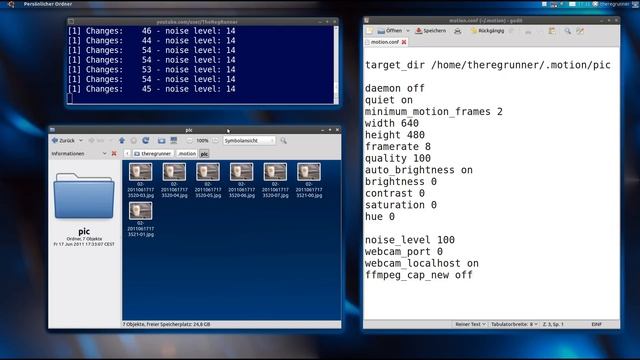
Task: Open the Symbolansicht view dropdown
Action: [x=249, y=140]
